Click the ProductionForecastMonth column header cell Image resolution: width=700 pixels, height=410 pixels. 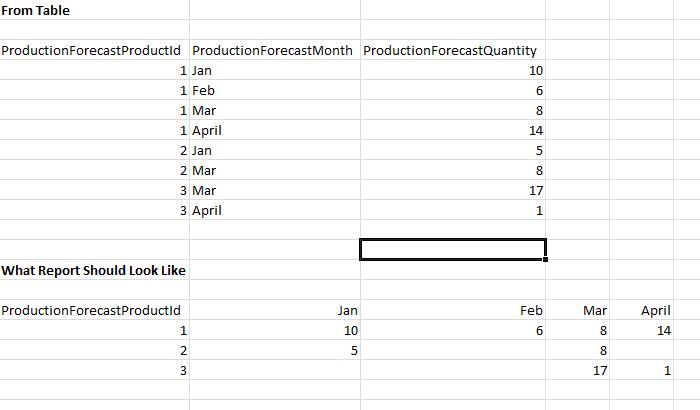point(272,51)
